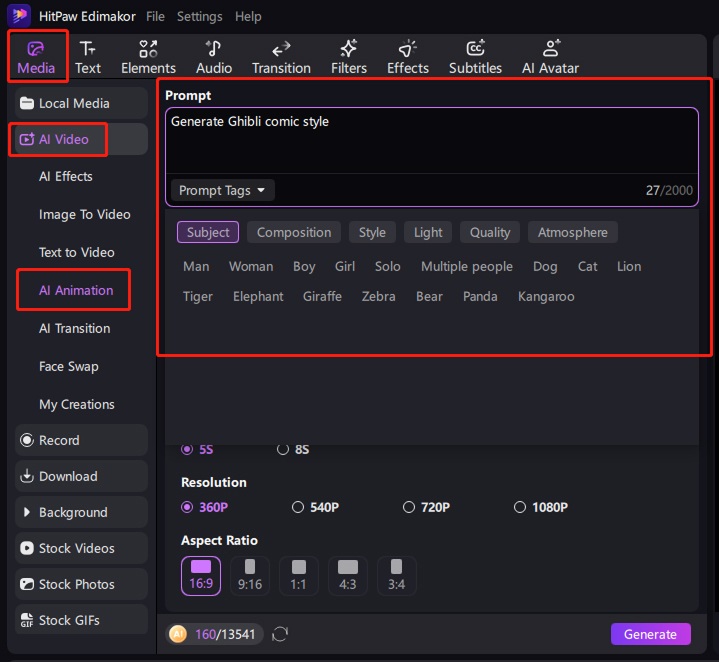719x662 pixels.
Task: Open Stock Videos library
Action: click(81, 548)
